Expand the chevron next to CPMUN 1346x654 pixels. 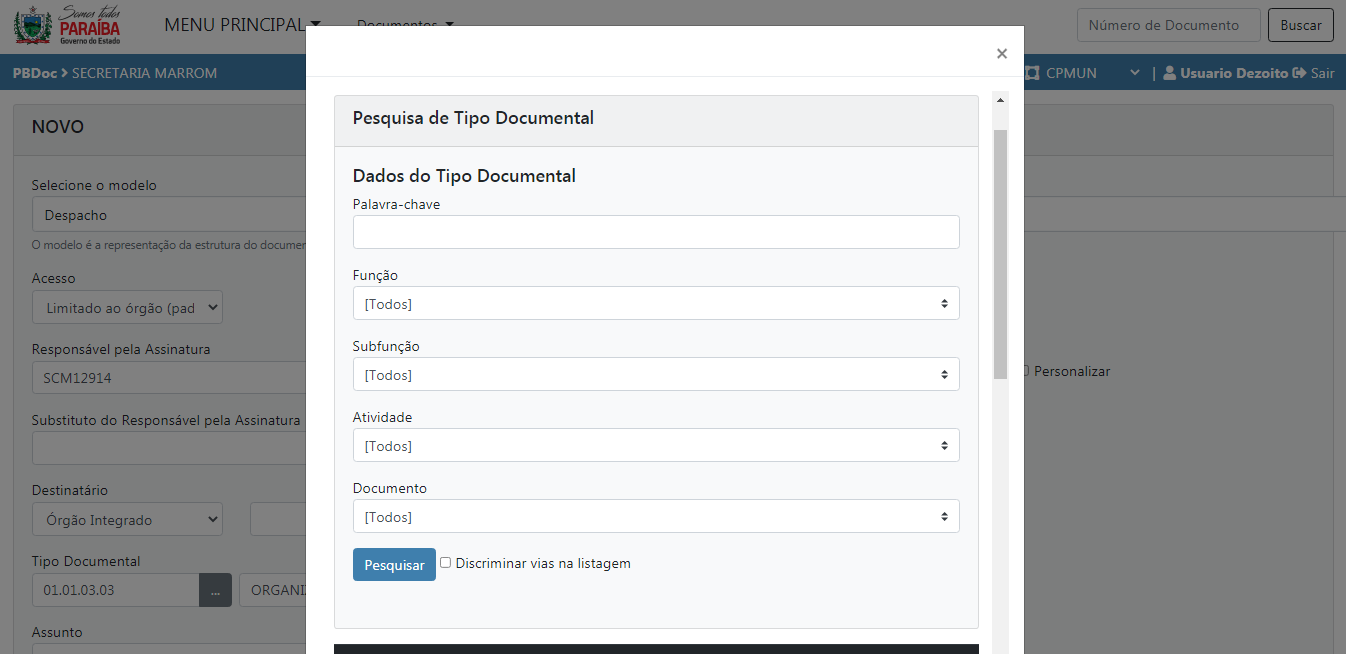tap(1134, 73)
